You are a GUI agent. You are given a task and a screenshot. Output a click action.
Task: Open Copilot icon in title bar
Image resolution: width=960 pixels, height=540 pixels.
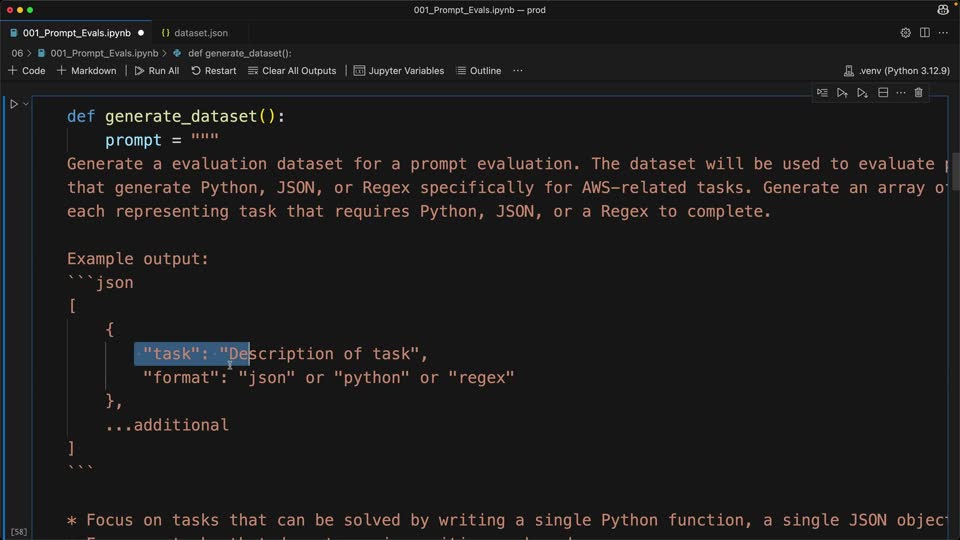pos(943,10)
